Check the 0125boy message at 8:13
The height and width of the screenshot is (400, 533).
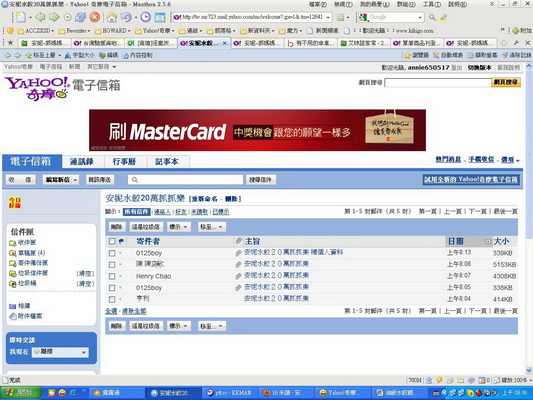[x=112, y=253]
